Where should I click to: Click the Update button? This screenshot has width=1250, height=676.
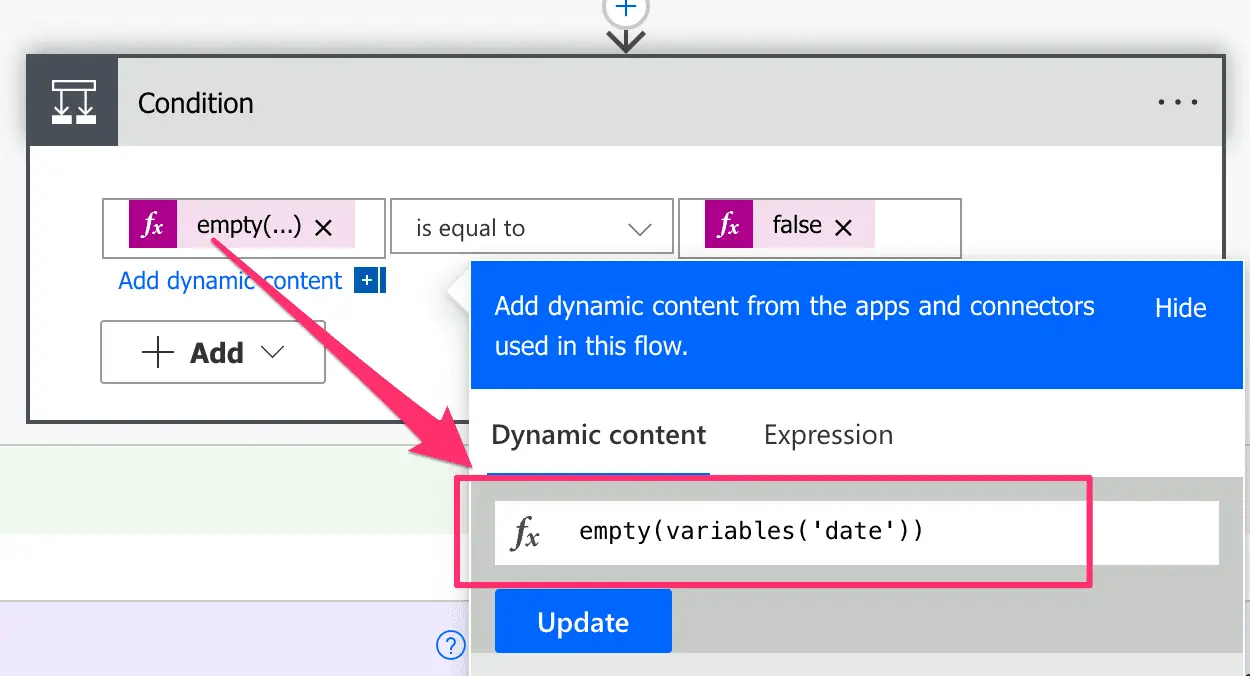tap(583, 621)
